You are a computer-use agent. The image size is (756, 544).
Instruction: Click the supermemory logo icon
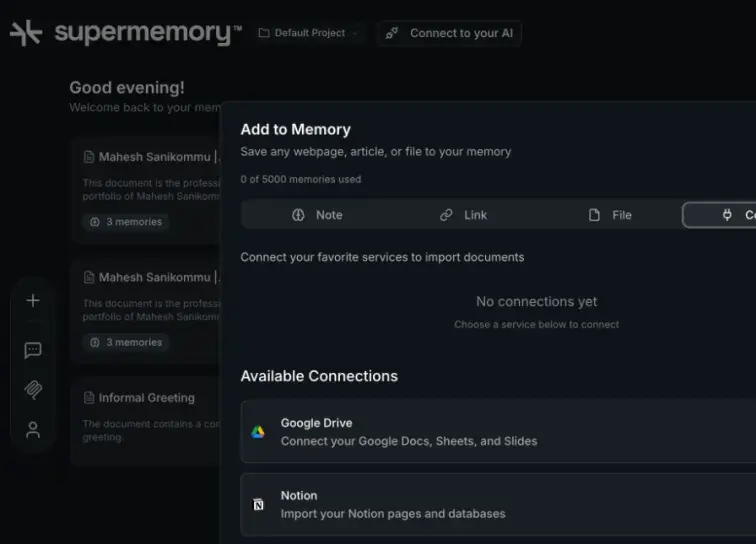pyautogui.click(x=26, y=33)
